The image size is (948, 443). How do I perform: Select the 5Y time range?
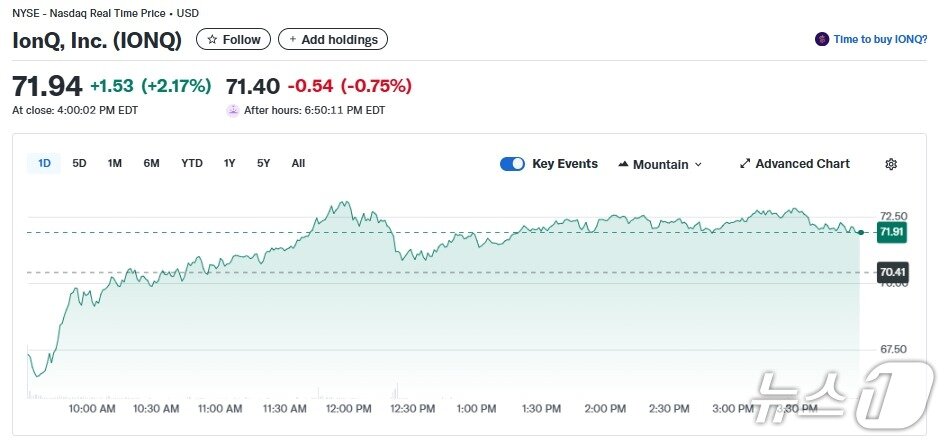263,163
